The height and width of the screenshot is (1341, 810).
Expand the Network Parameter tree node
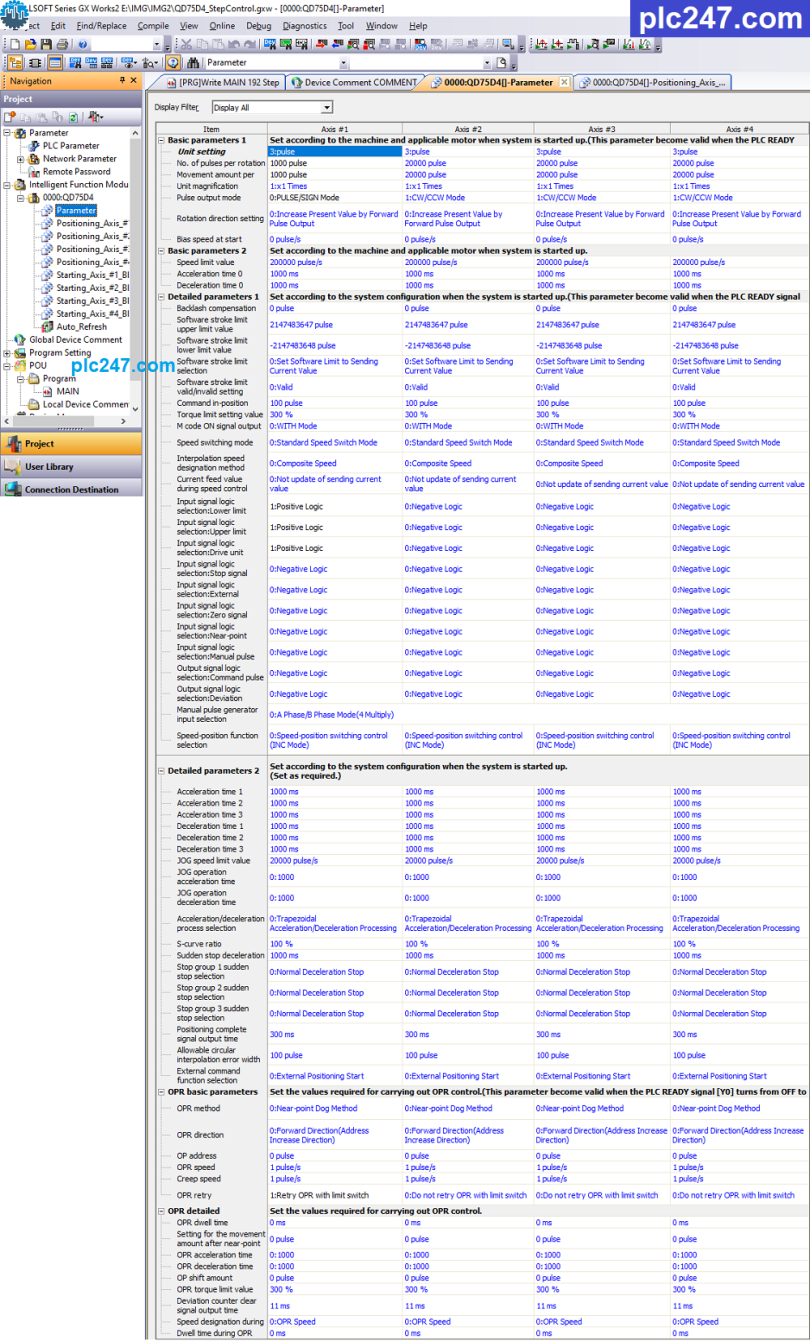(20, 159)
